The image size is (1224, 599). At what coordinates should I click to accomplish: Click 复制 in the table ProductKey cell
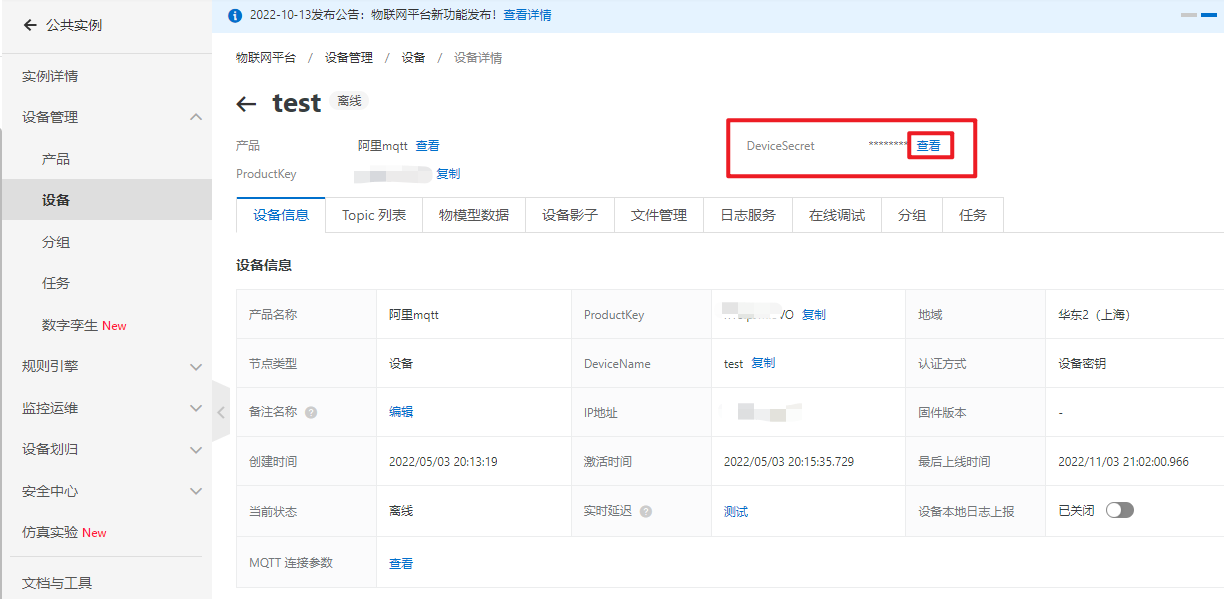(x=814, y=314)
